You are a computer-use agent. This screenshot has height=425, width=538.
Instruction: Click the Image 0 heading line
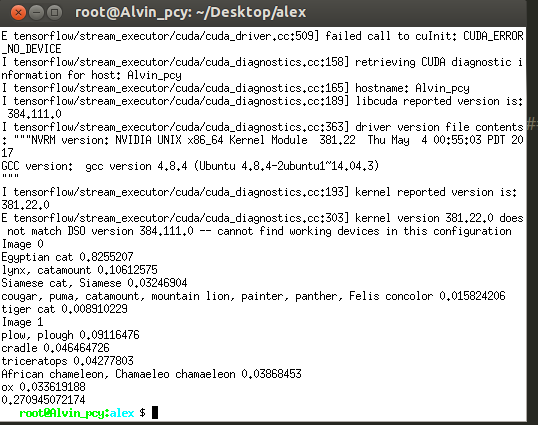click(22, 244)
